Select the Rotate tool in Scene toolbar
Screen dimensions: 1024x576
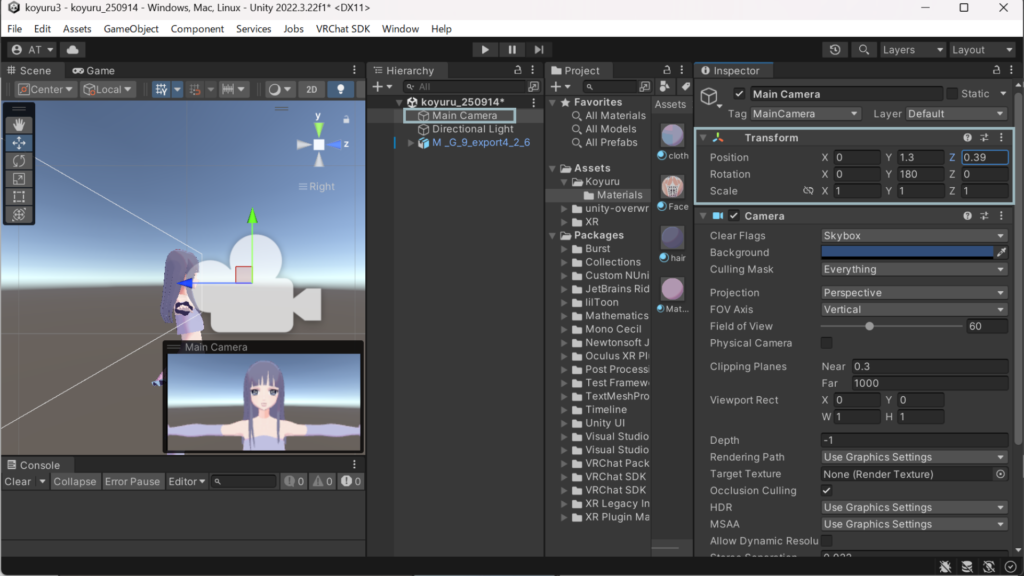tap(20, 161)
